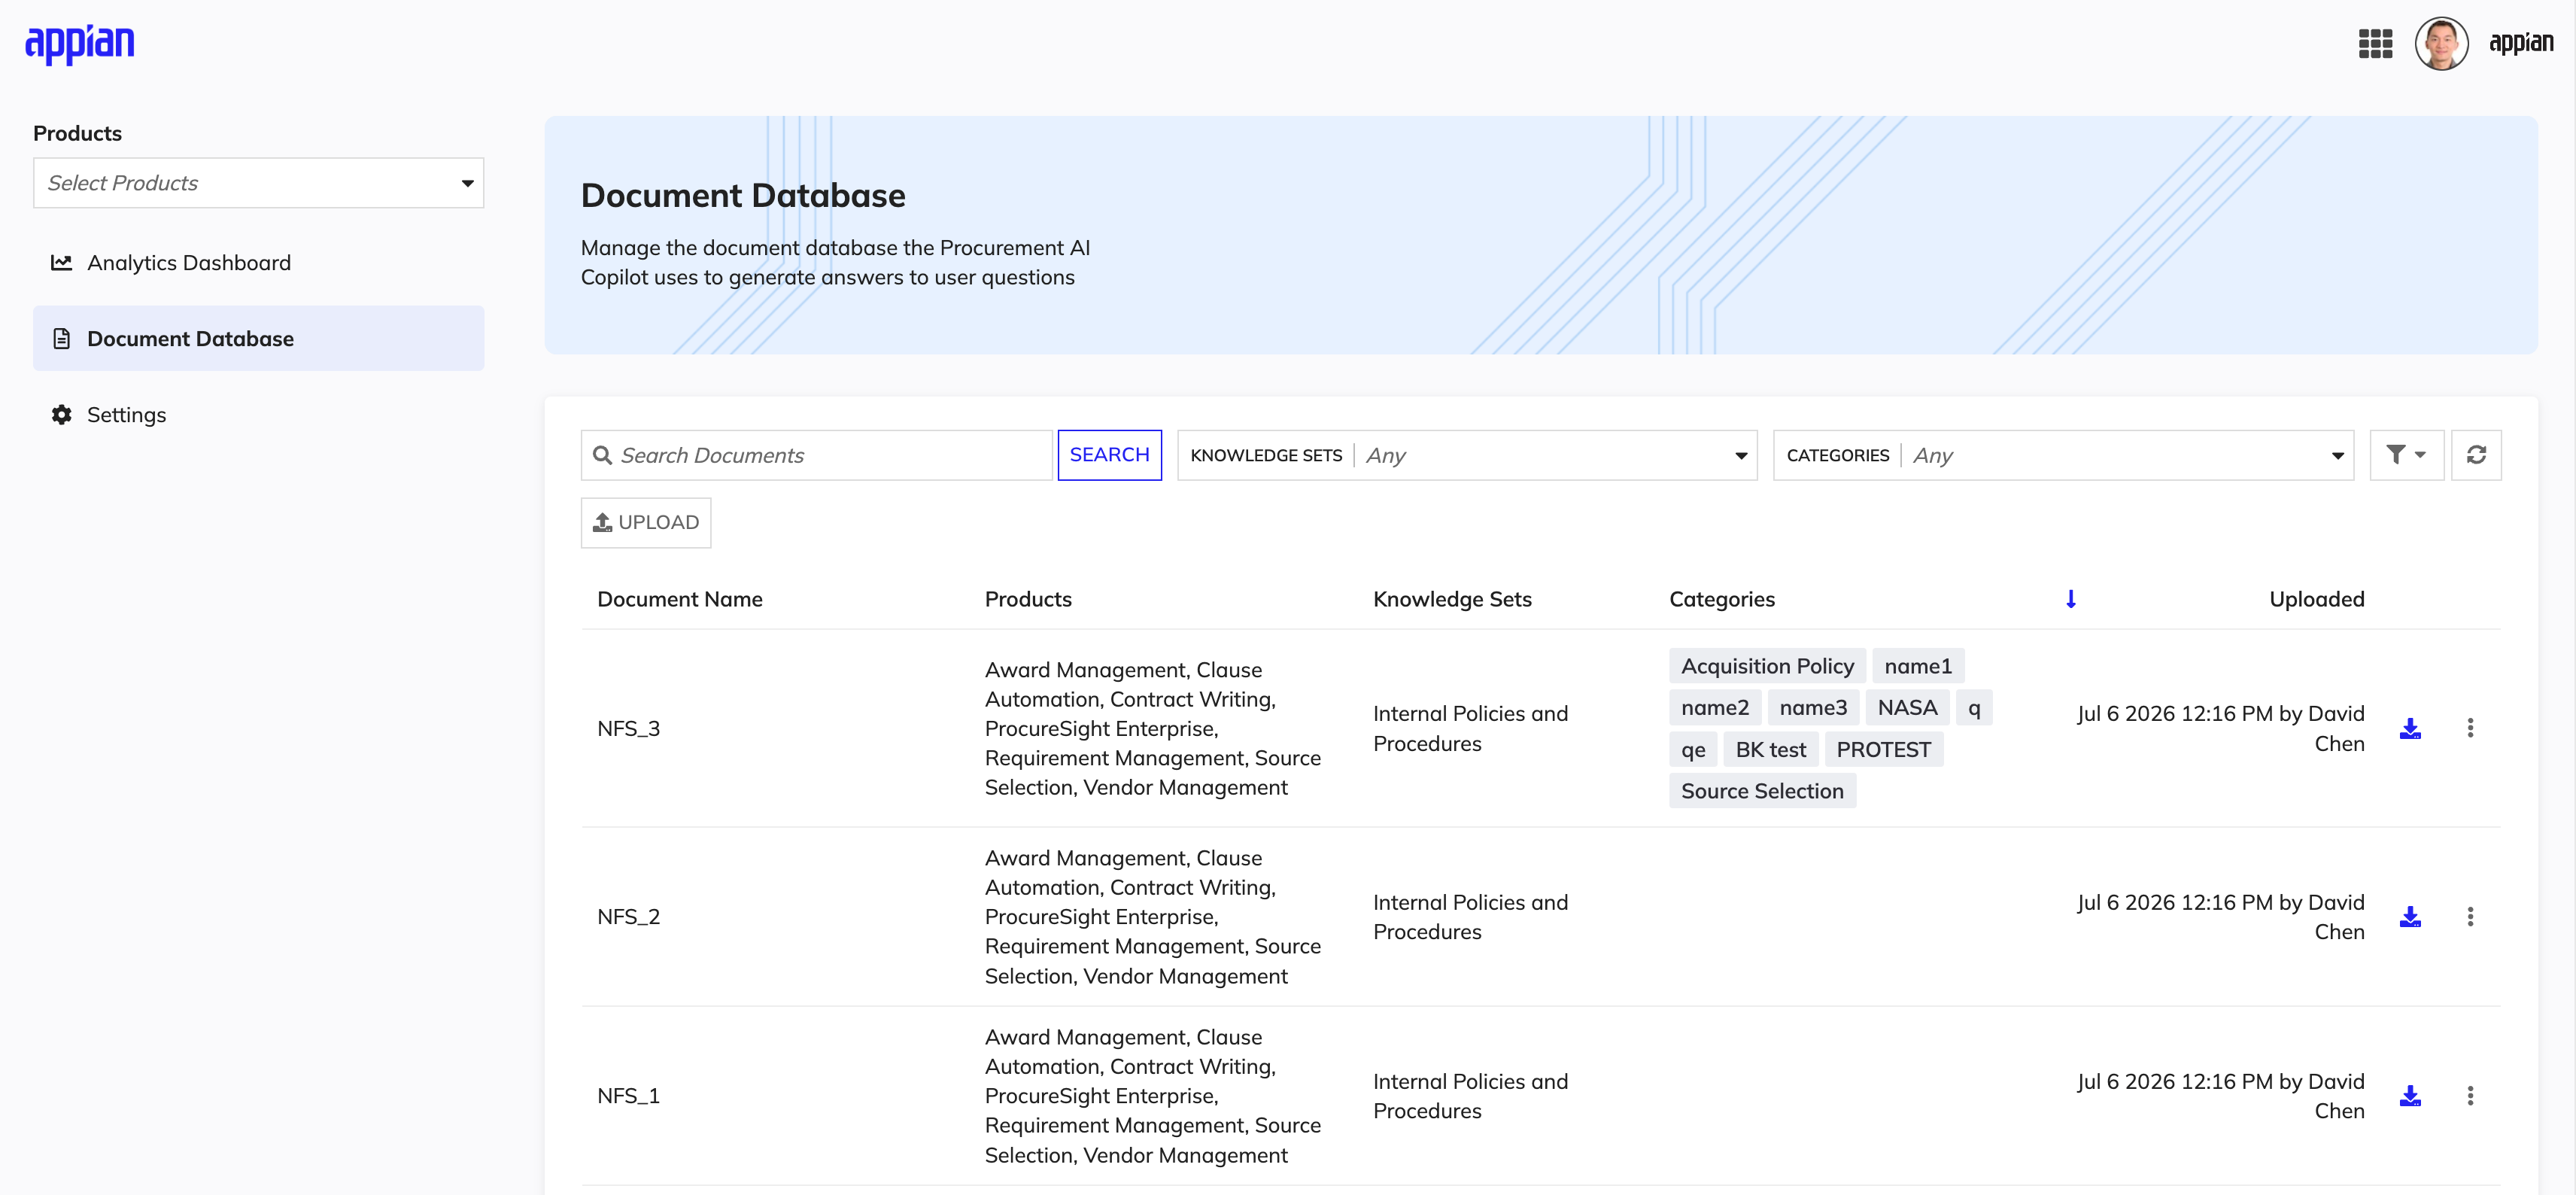
Task: Open more options for NFS_3 row
Action: (2470, 728)
